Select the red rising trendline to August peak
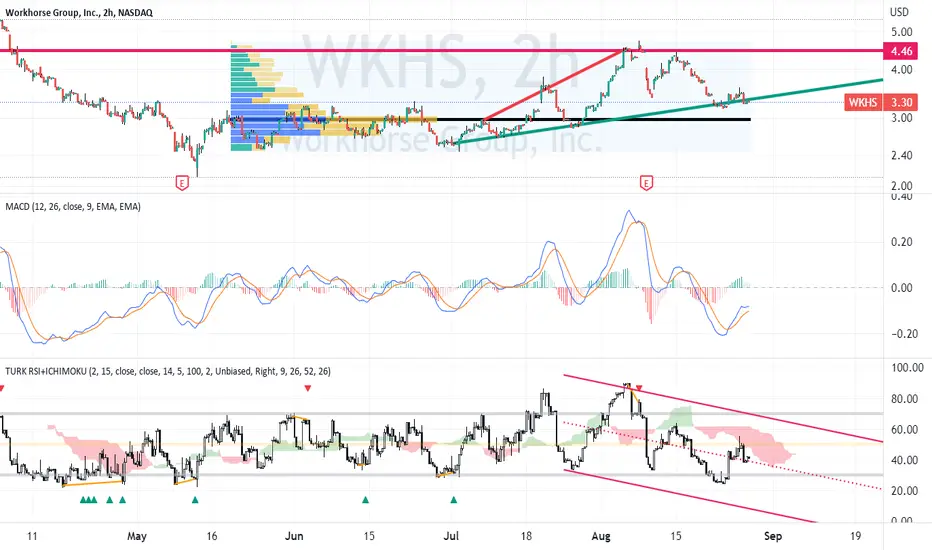The width and height of the screenshot is (932, 550). [555, 85]
